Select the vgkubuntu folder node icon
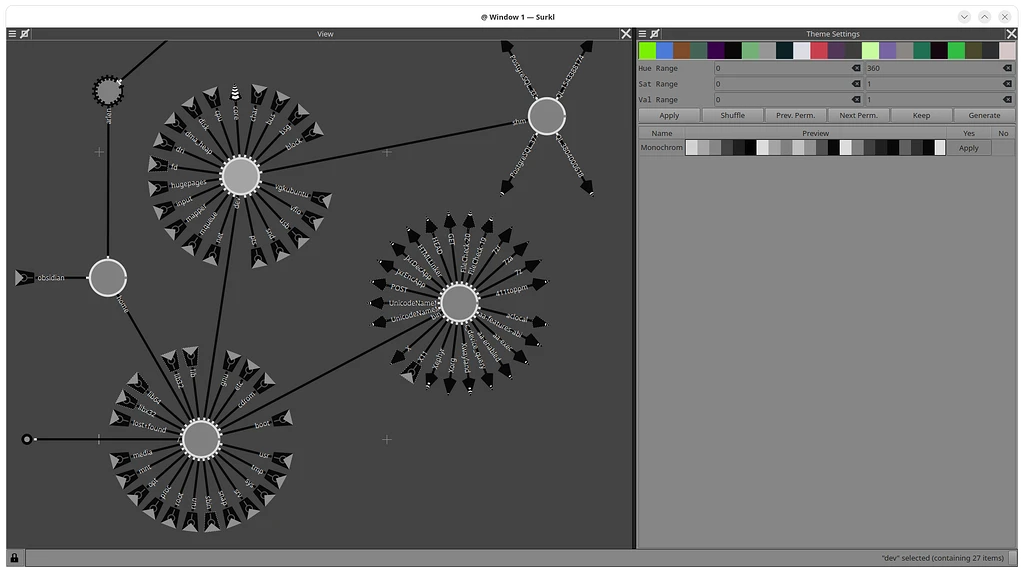This screenshot has height=573, width=1024. [x=321, y=198]
